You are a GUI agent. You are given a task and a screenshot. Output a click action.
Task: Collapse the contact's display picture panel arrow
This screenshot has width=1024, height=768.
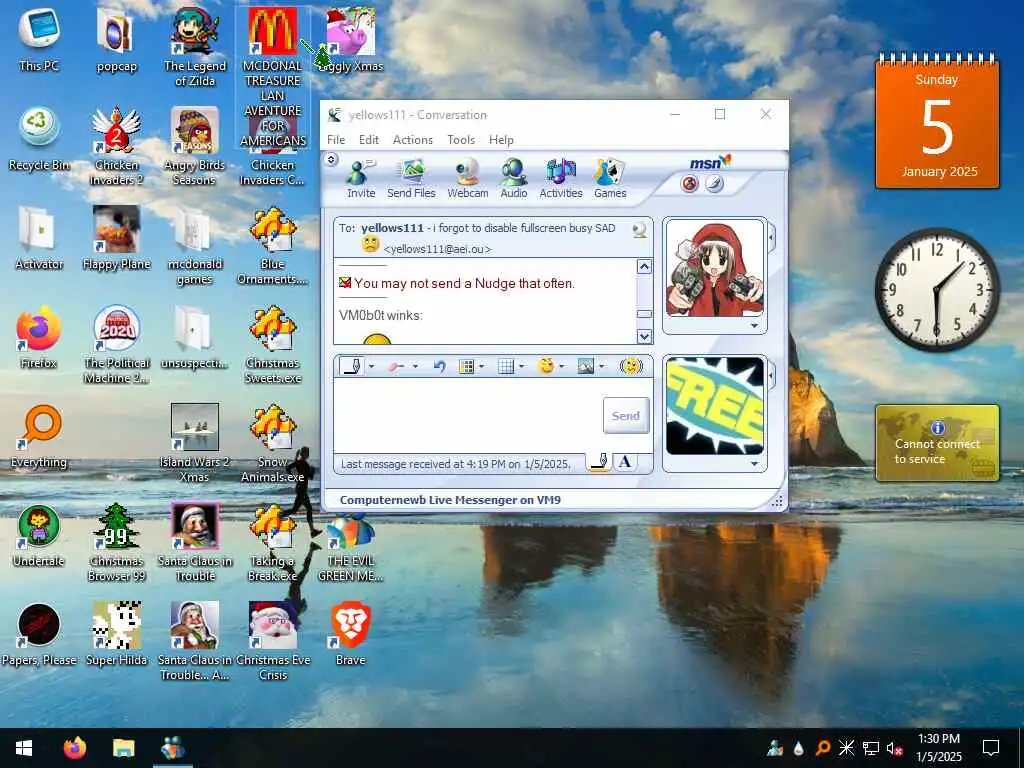(x=772, y=238)
